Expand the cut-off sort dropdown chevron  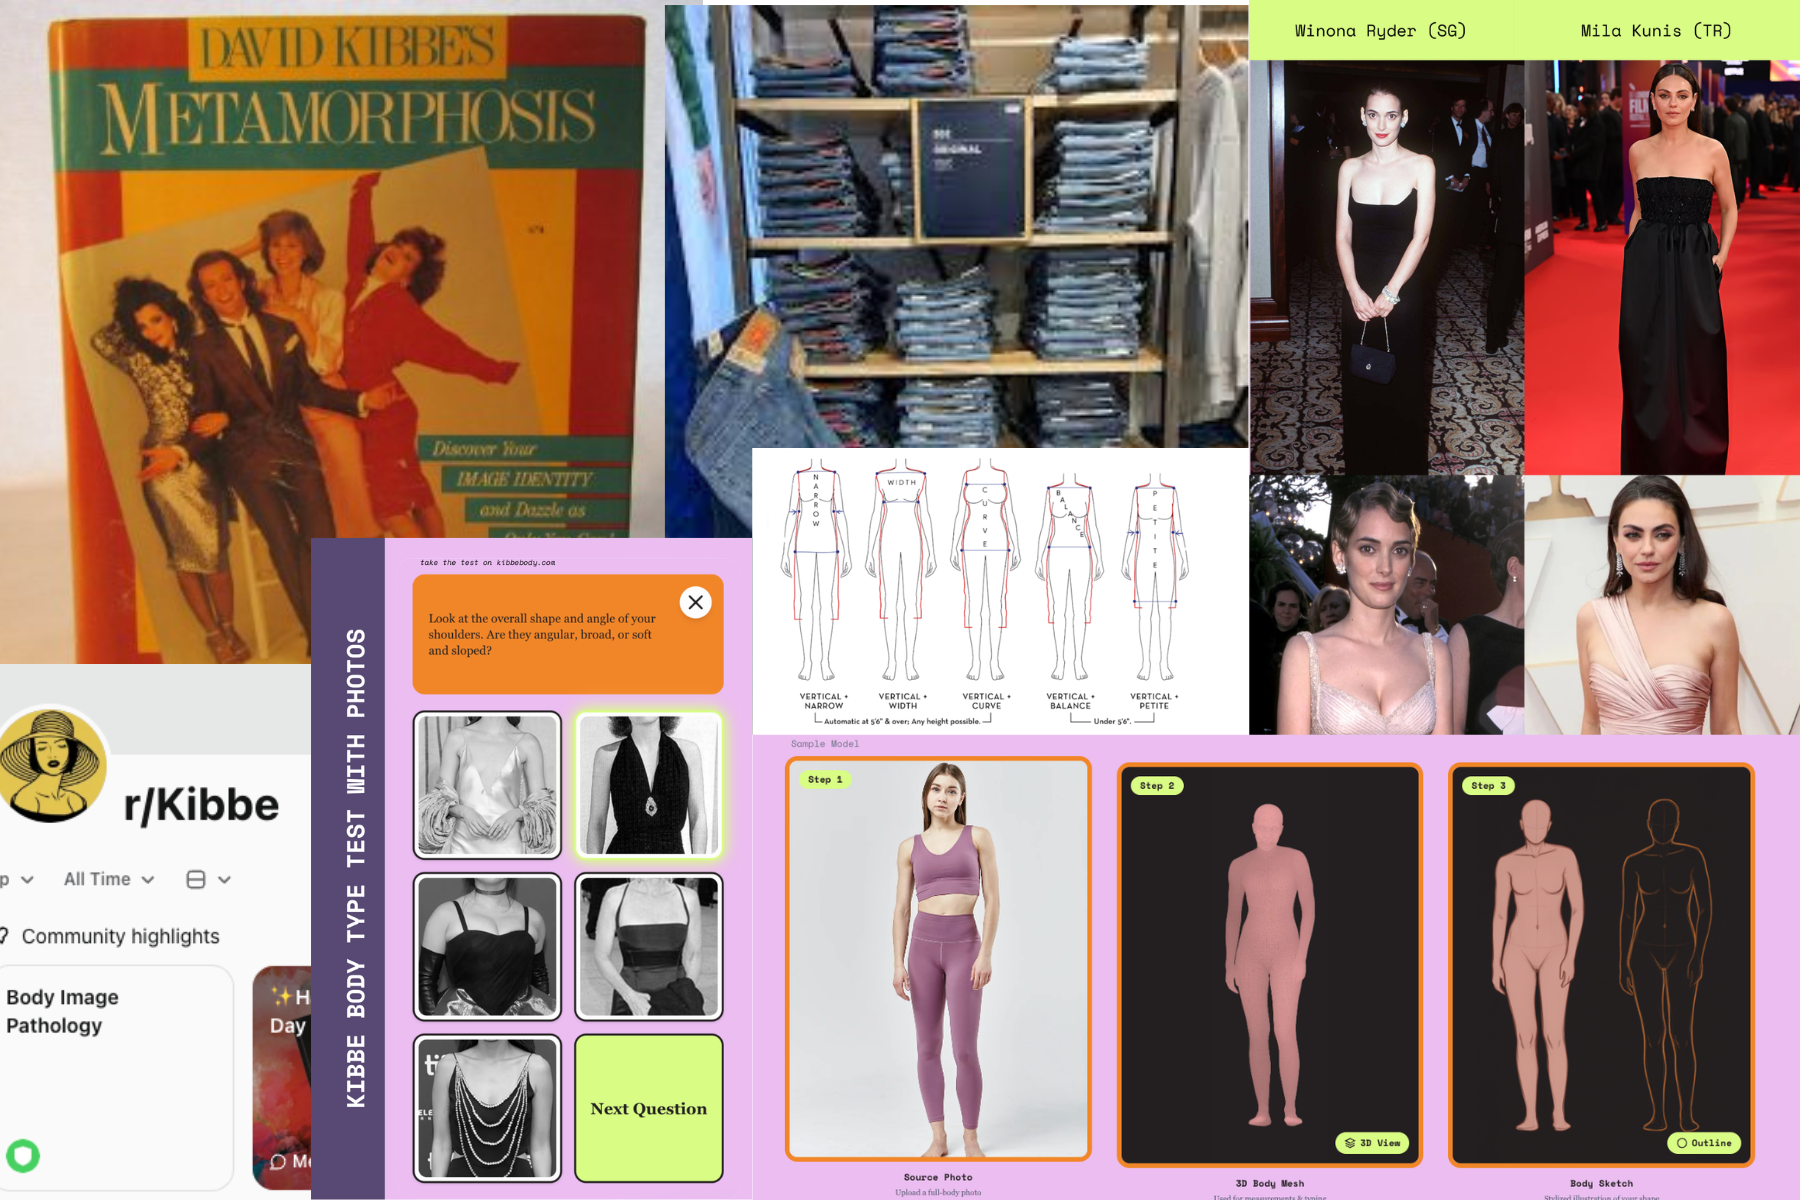tap(27, 880)
